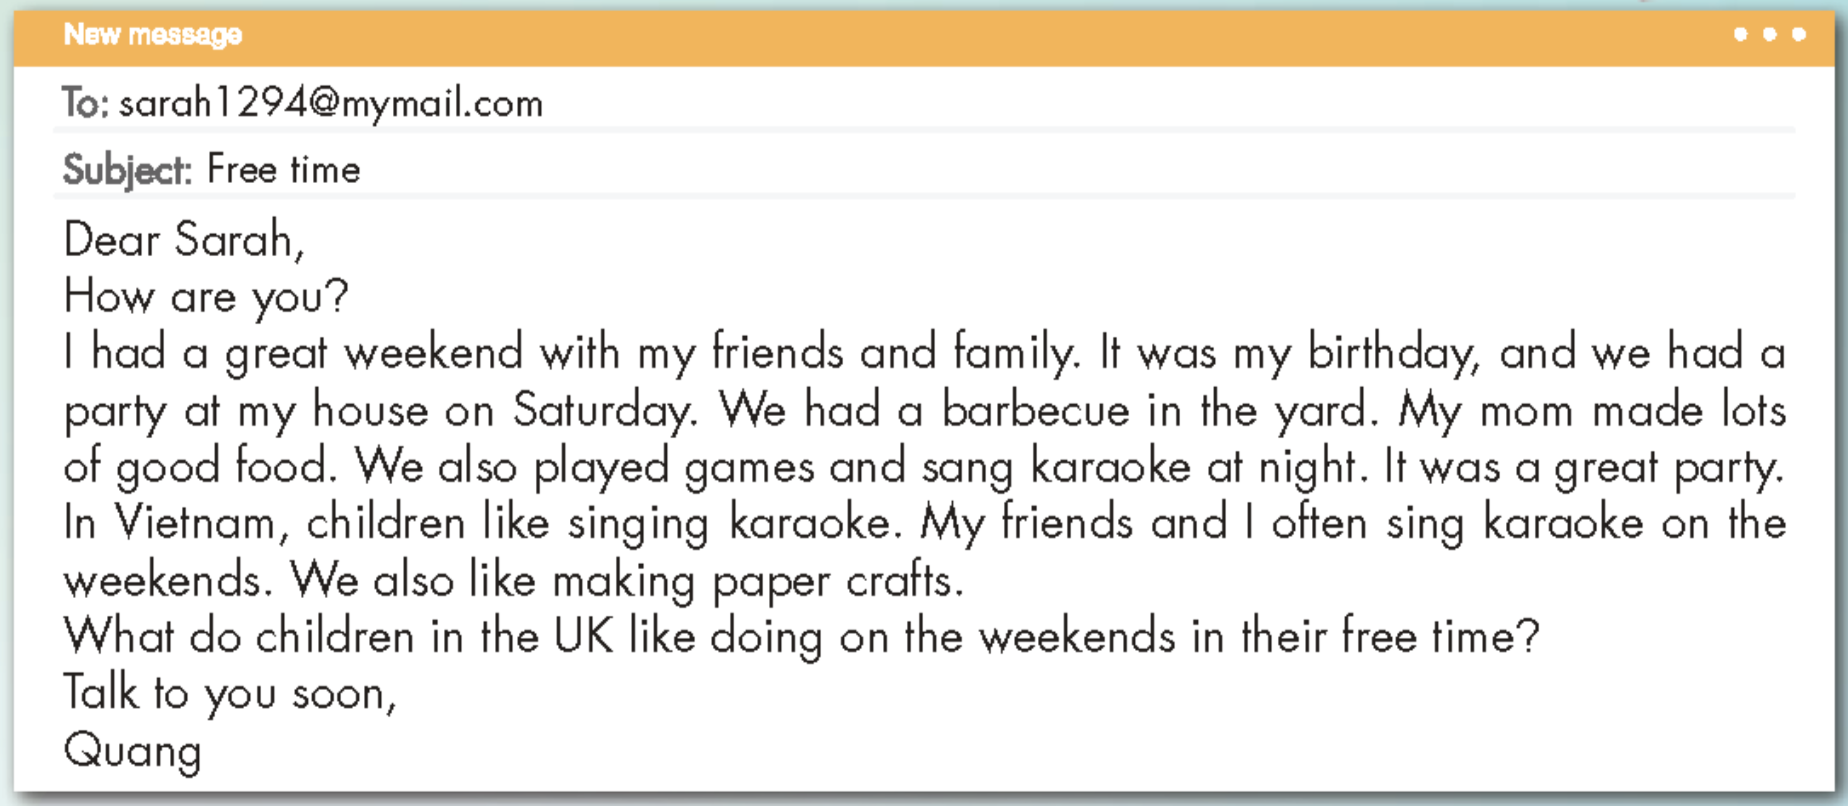Click the "Talk to you soon," closing line
The width and height of the screenshot is (1848, 806).
(x=230, y=693)
